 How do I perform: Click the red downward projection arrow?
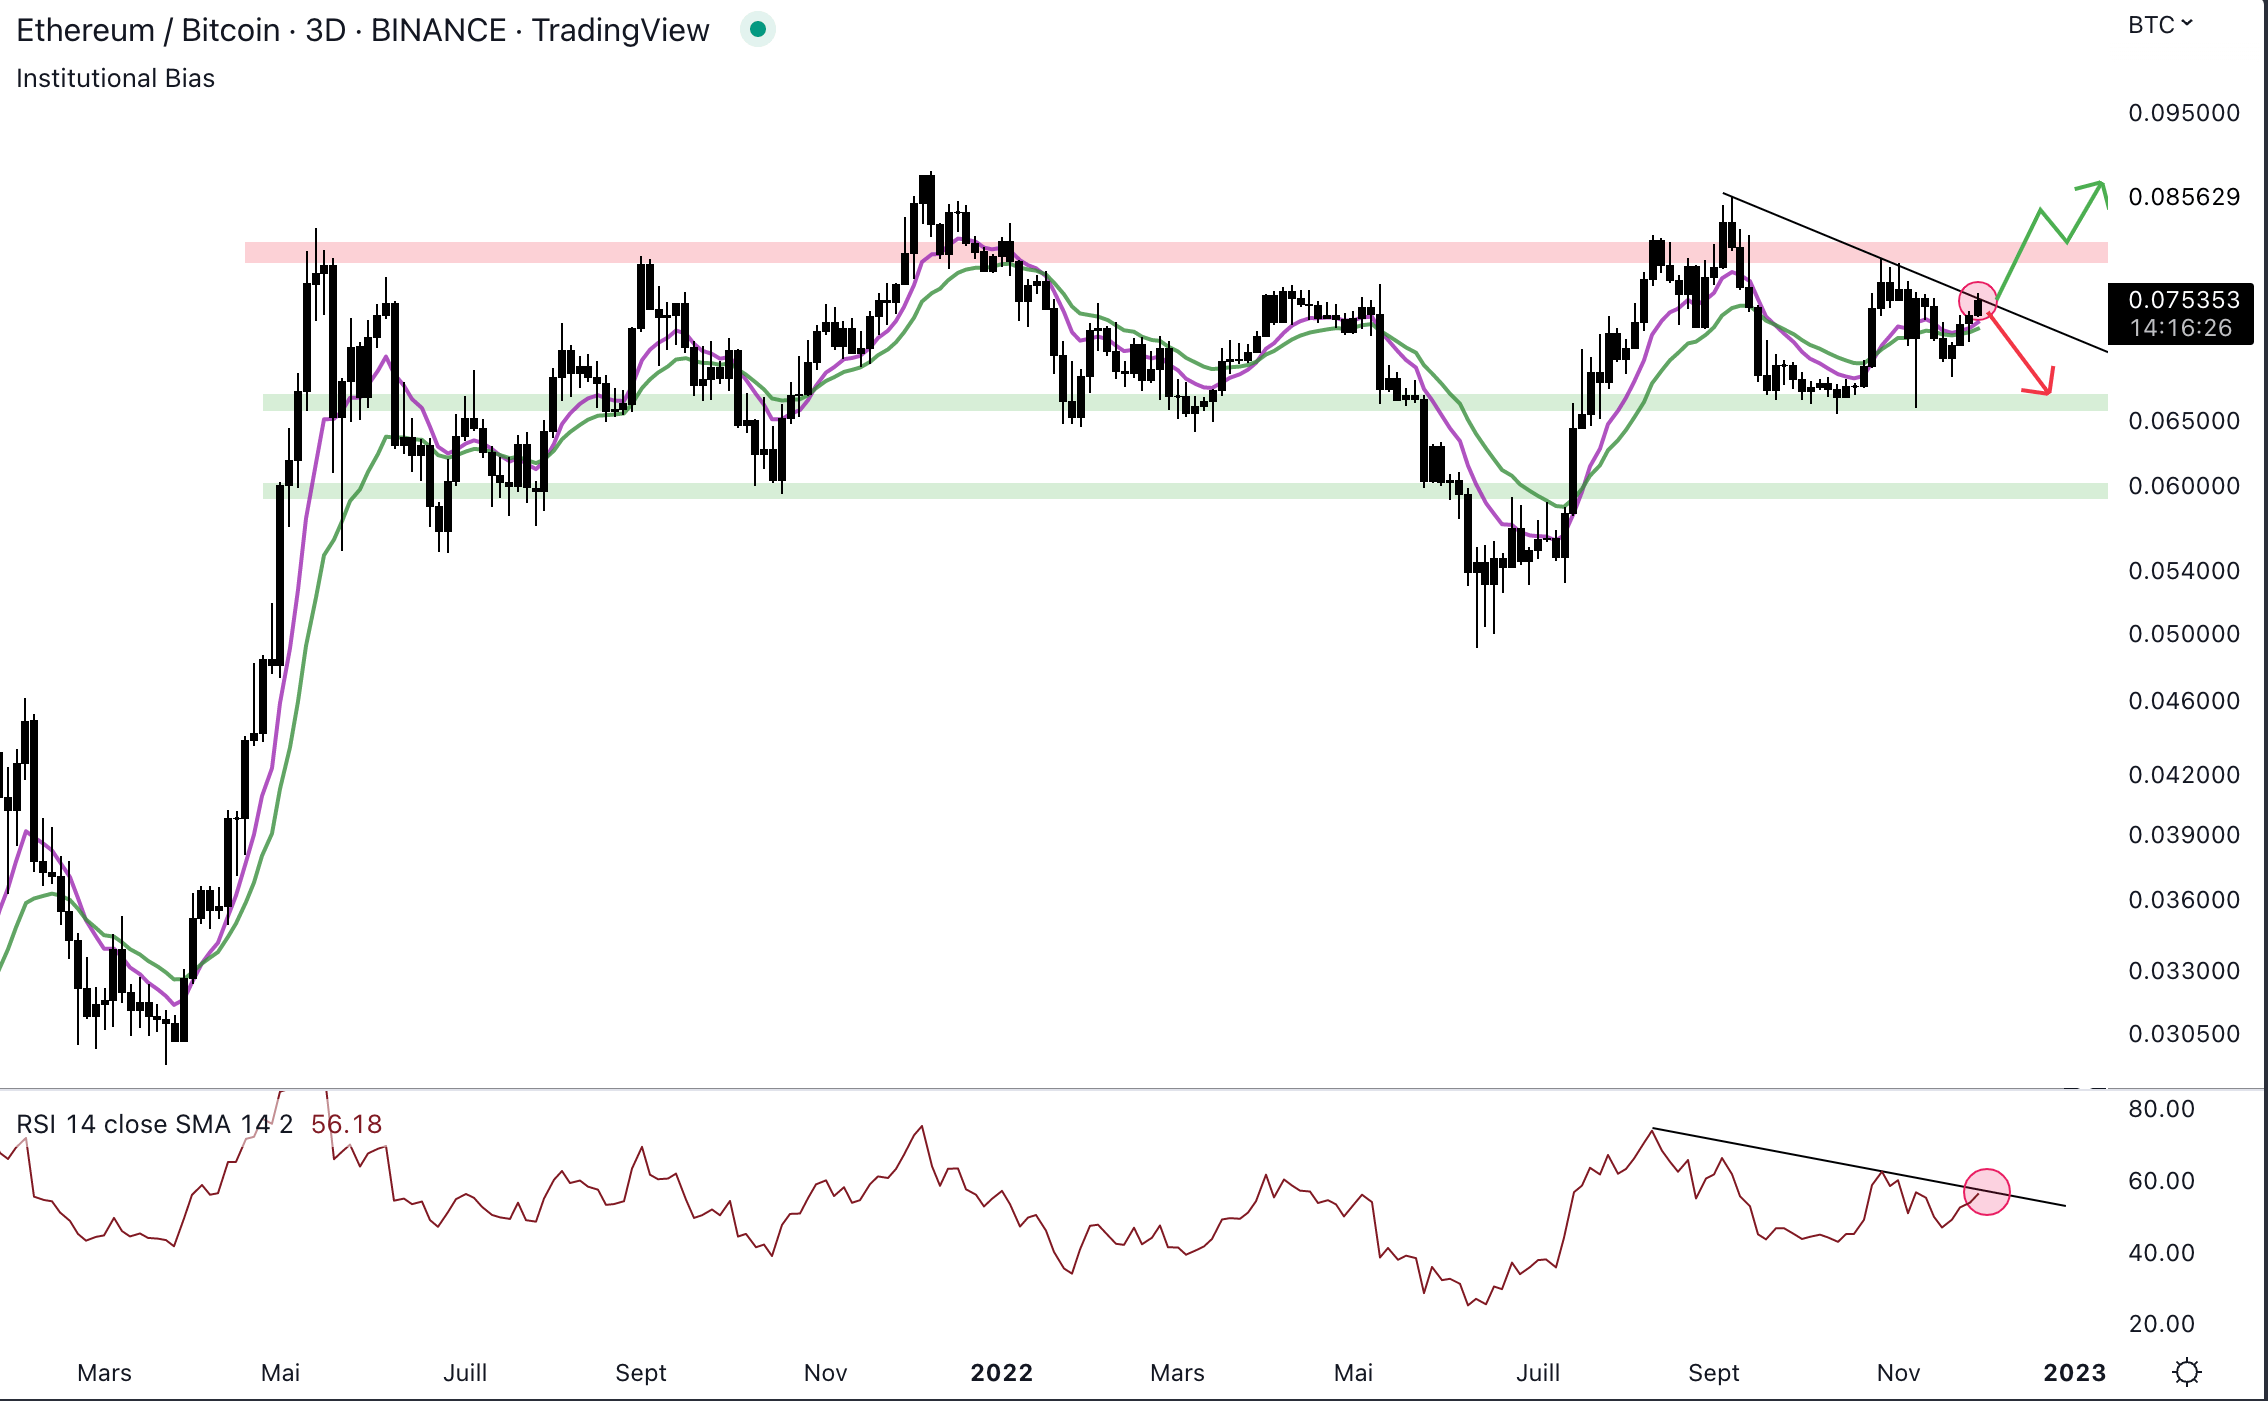tap(2020, 355)
